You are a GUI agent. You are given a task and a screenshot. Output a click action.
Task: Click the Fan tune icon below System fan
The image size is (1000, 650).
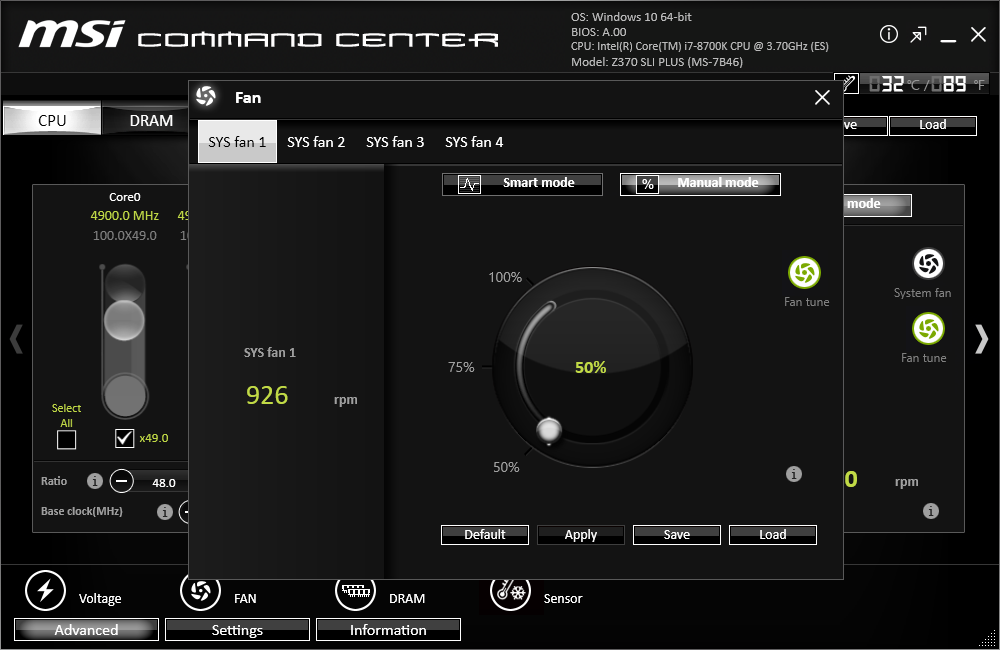click(x=928, y=329)
